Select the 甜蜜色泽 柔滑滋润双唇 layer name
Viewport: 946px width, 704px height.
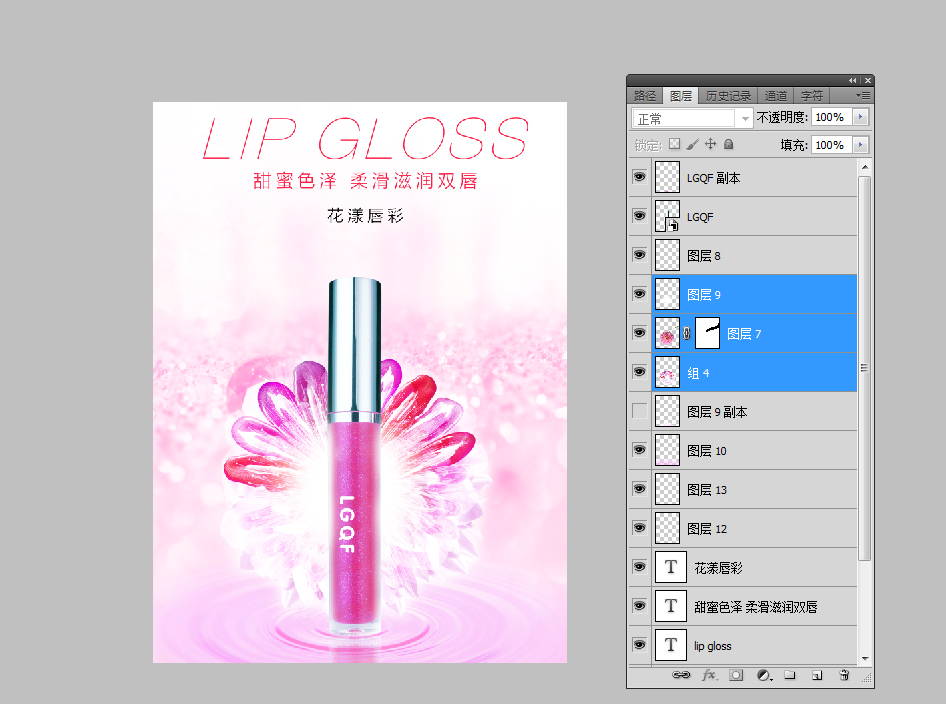pos(755,607)
